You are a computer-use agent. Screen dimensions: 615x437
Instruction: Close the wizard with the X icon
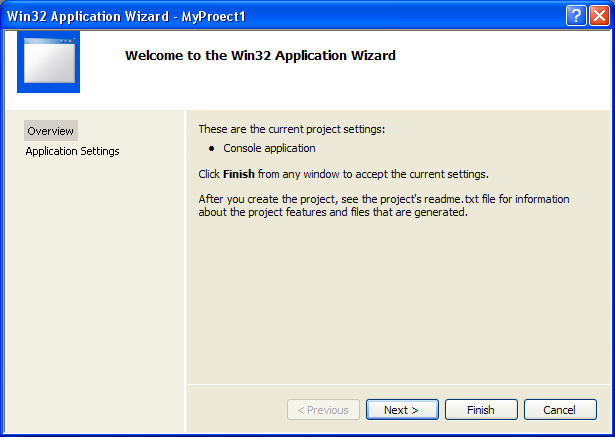[x=598, y=16]
